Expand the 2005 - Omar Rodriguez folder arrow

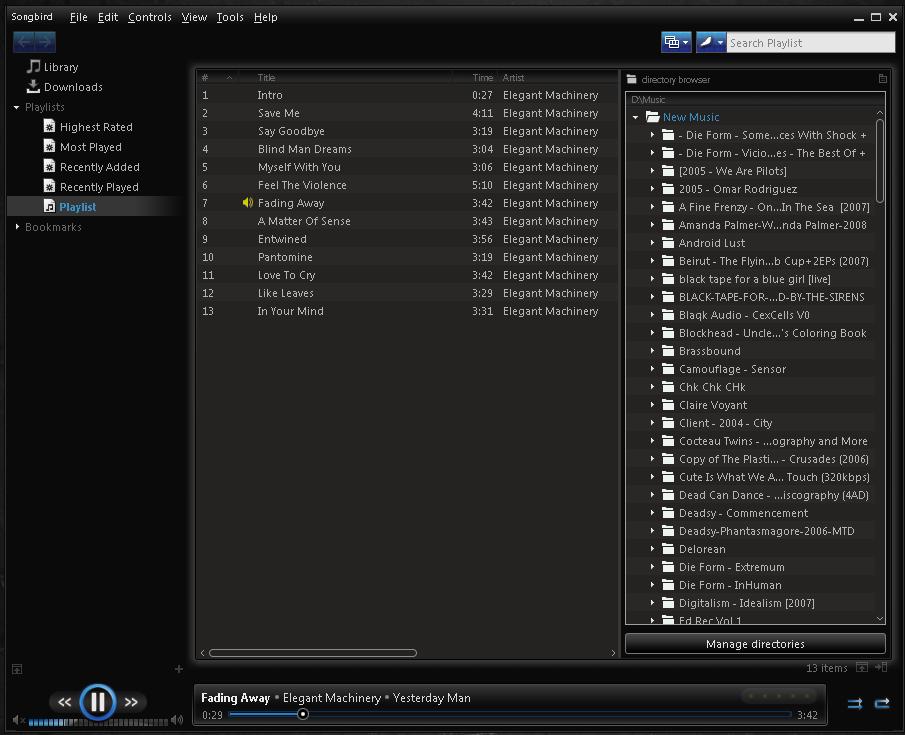coord(652,189)
